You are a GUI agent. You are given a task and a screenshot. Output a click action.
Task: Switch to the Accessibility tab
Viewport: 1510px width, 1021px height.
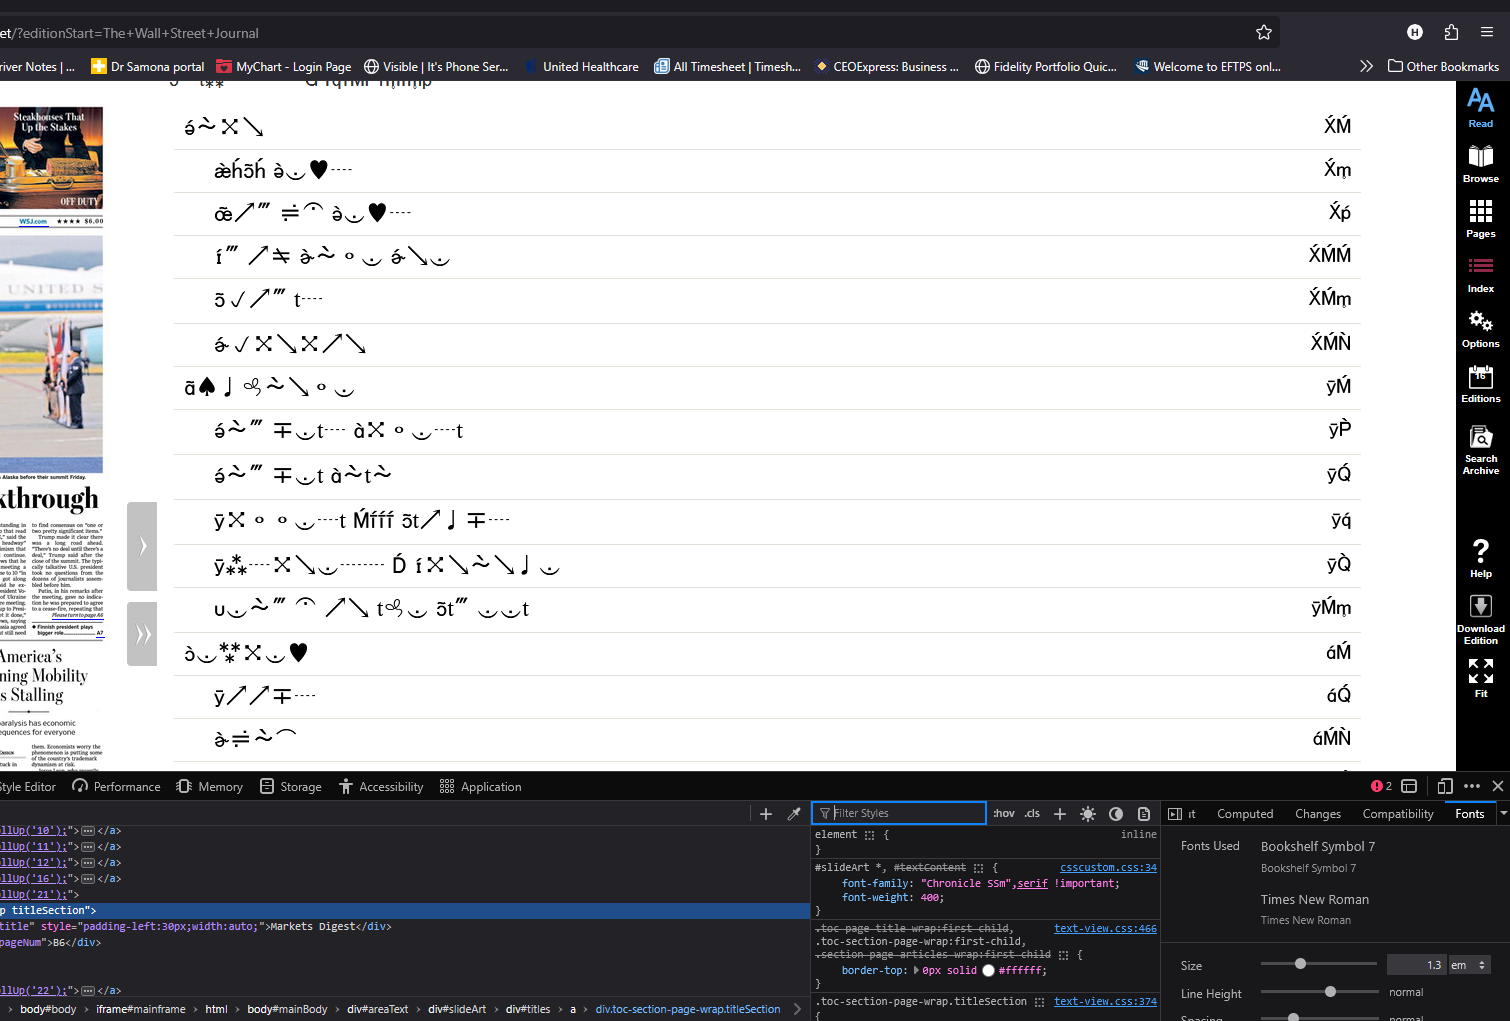pos(381,787)
